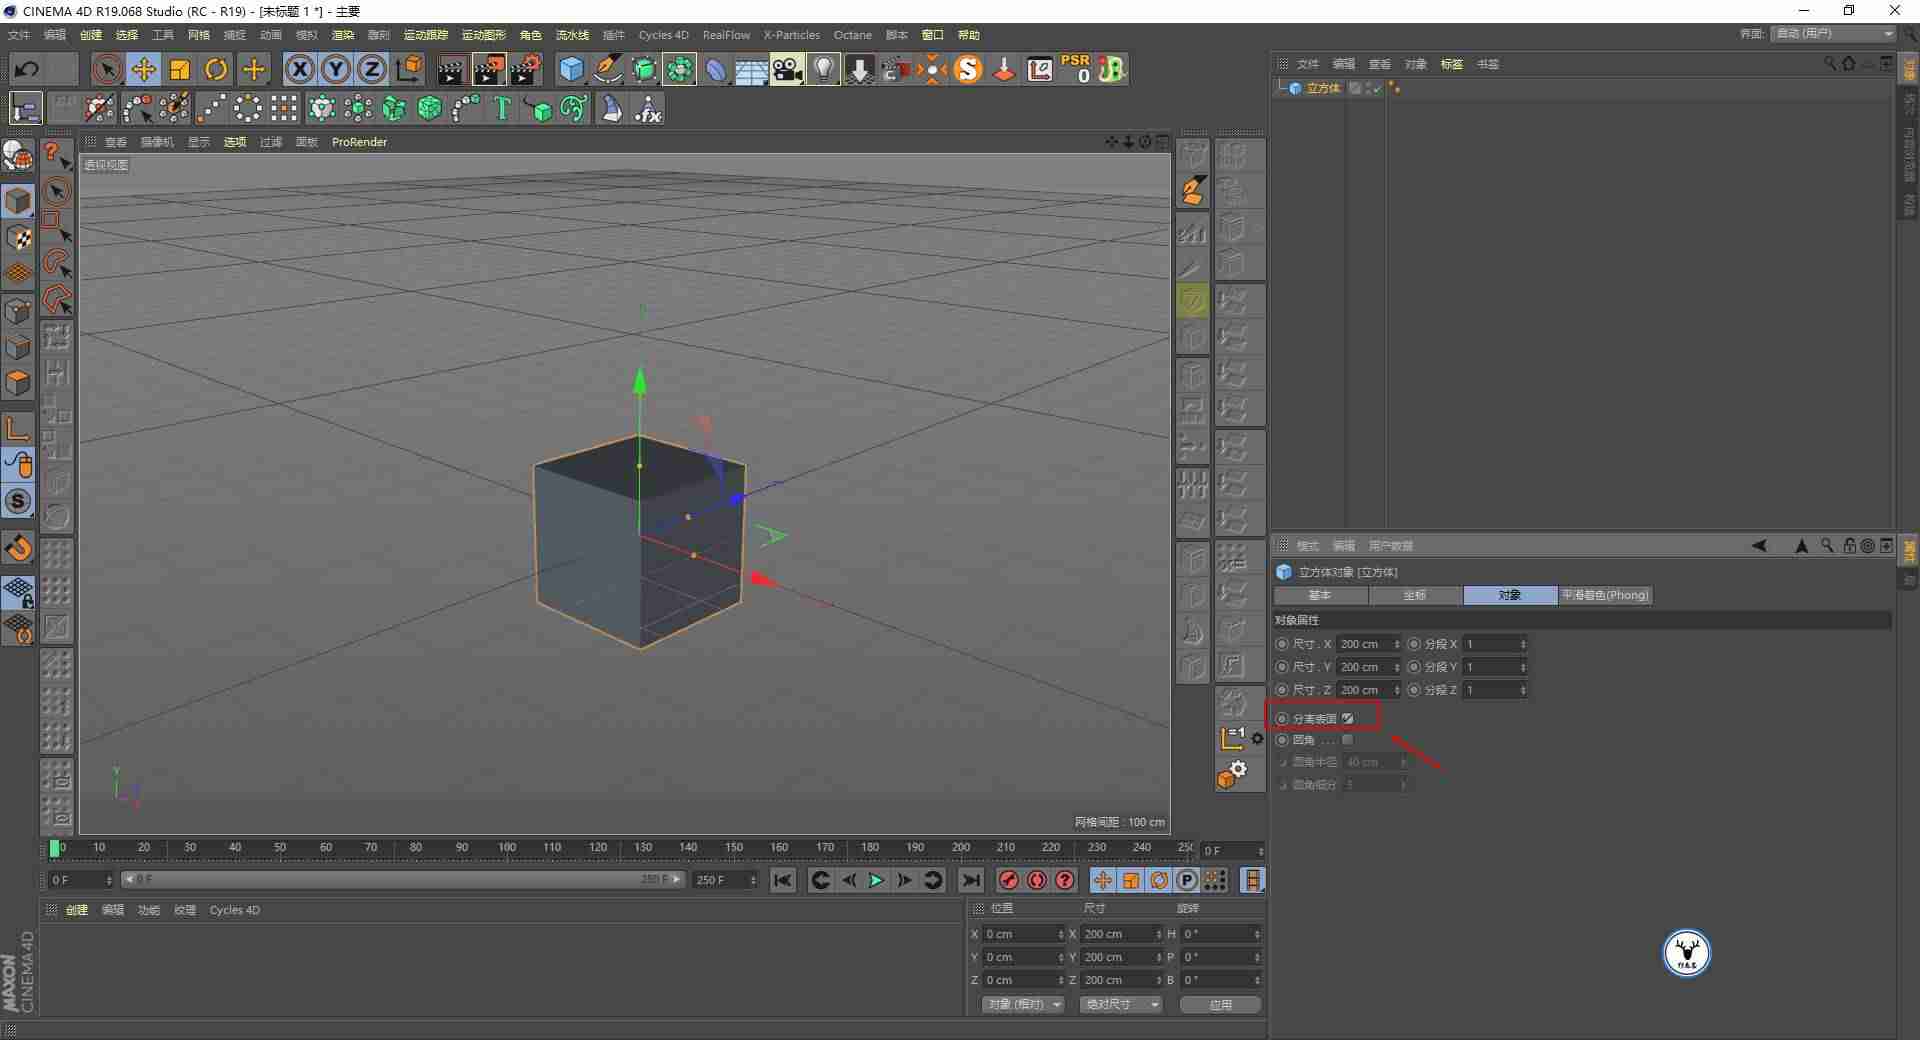Toggle Y axis lock button
The image size is (1920, 1040).
335,69
